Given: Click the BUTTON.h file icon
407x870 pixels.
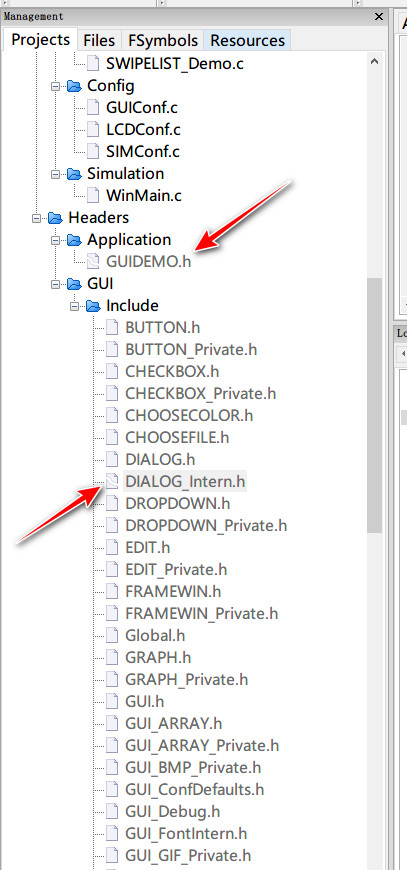Looking at the screenshot, I should 112,327.
